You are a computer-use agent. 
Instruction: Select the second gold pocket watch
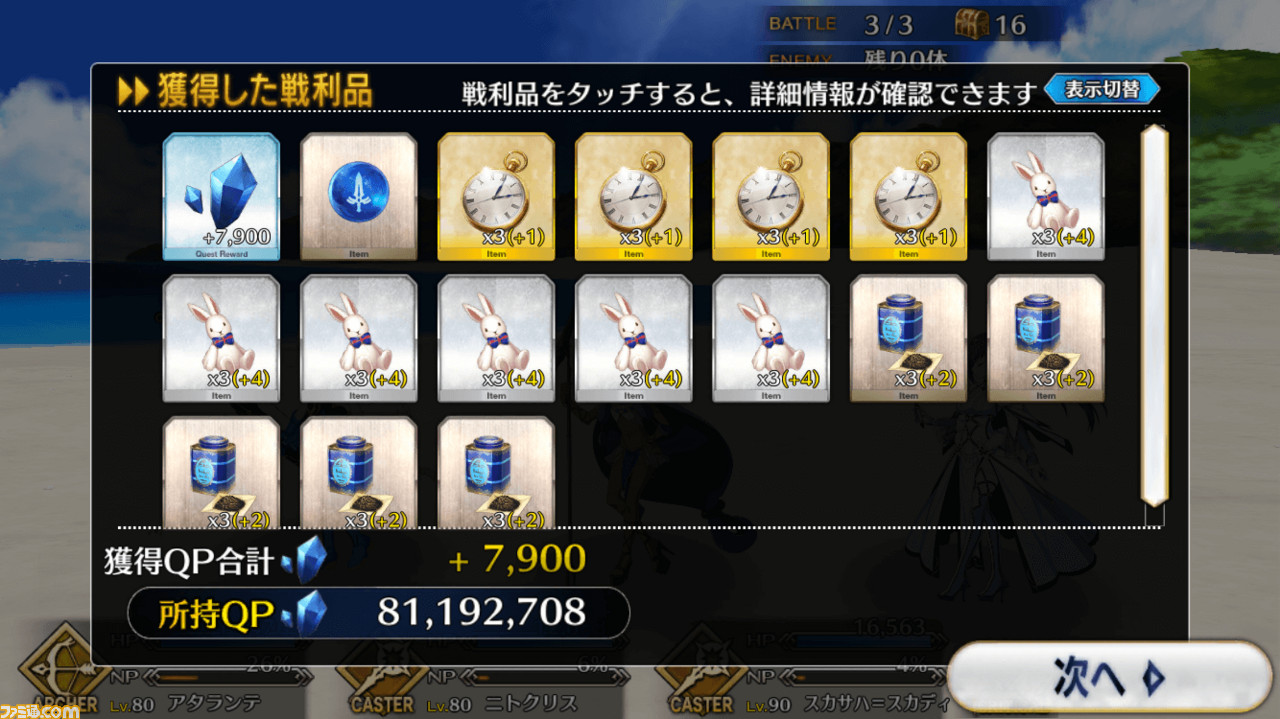[x=633, y=196]
